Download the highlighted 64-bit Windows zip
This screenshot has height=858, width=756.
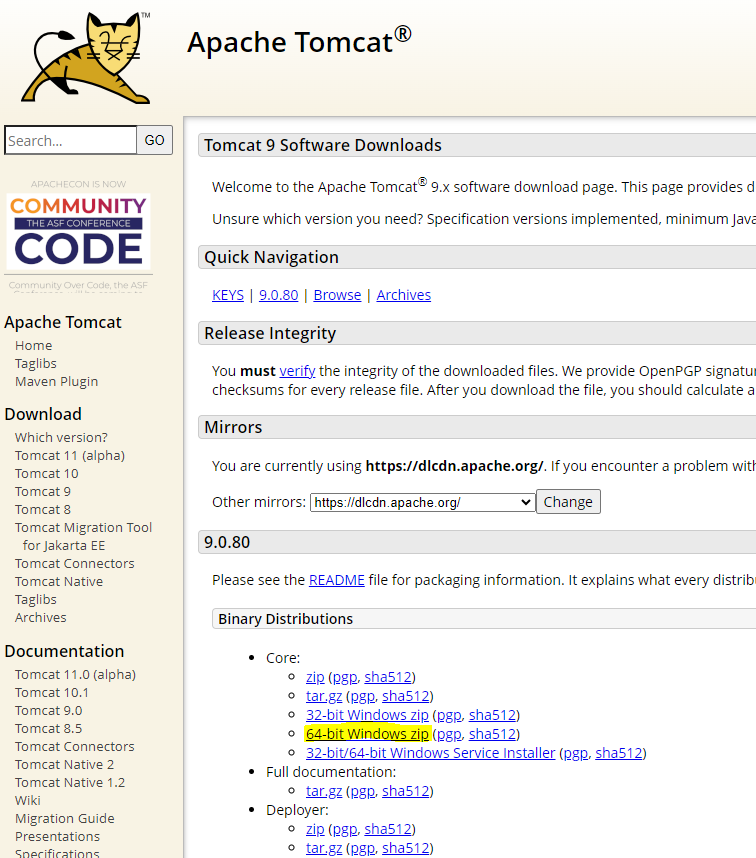pos(367,734)
